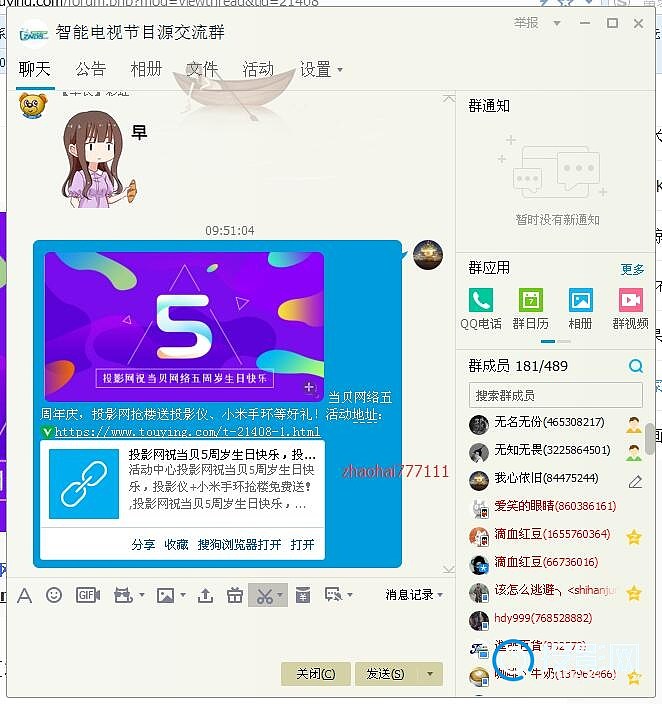
Task: Click the chat bubble more-tools icon
Action: point(333,595)
